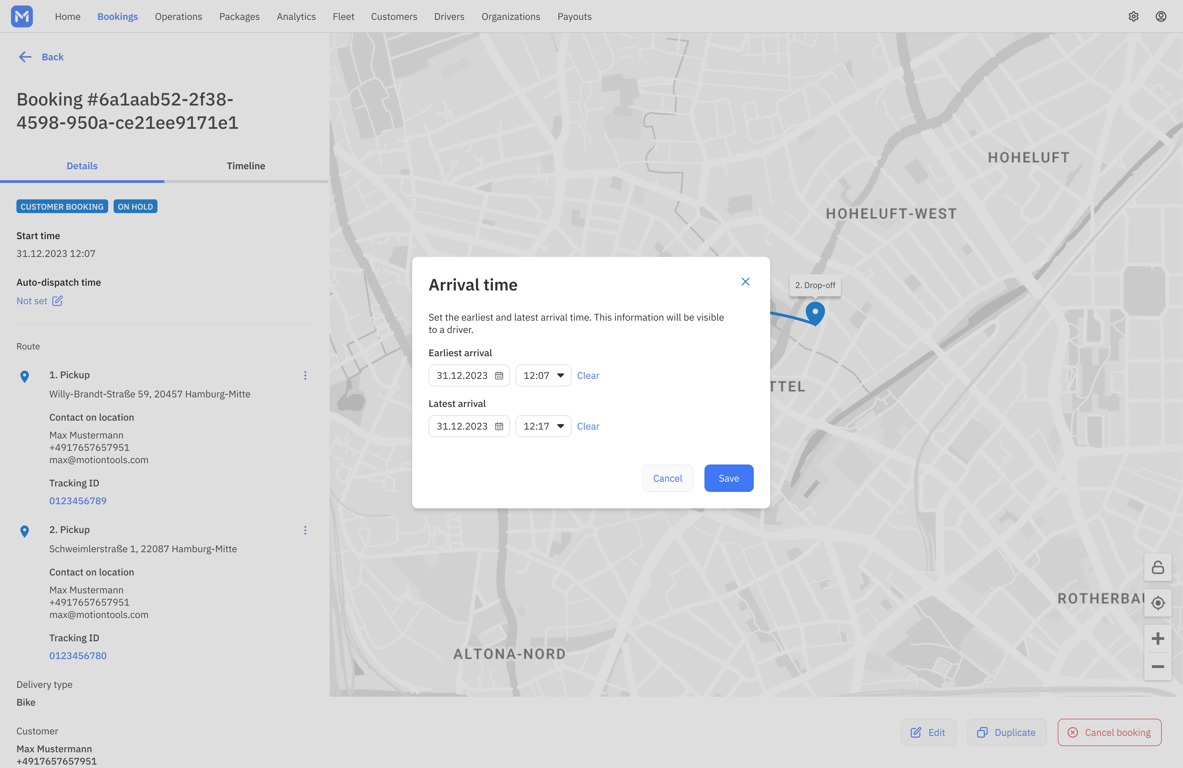Open options menu for 1. Pickup
The width and height of the screenshot is (1183, 768).
point(305,376)
